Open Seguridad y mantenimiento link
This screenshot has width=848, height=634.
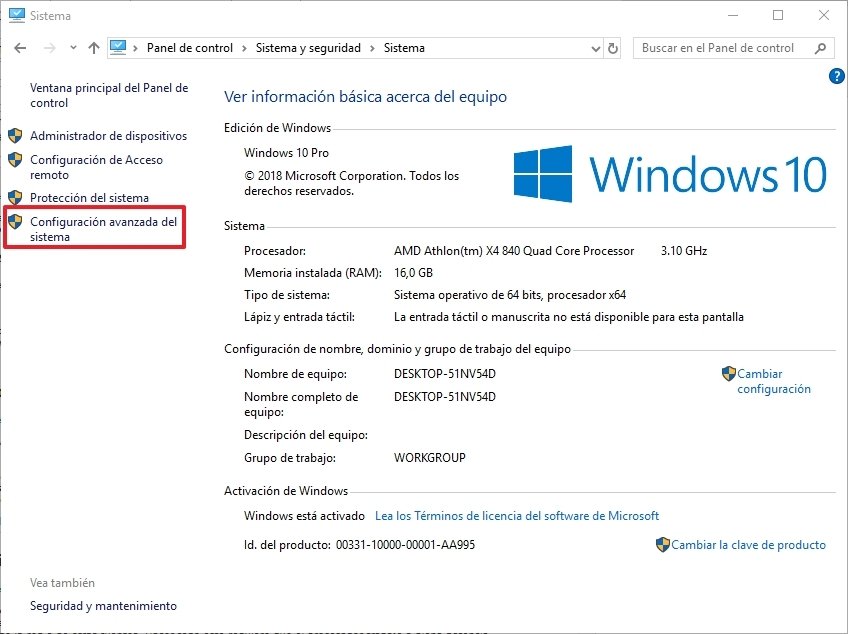pyautogui.click(x=103, y=606)
